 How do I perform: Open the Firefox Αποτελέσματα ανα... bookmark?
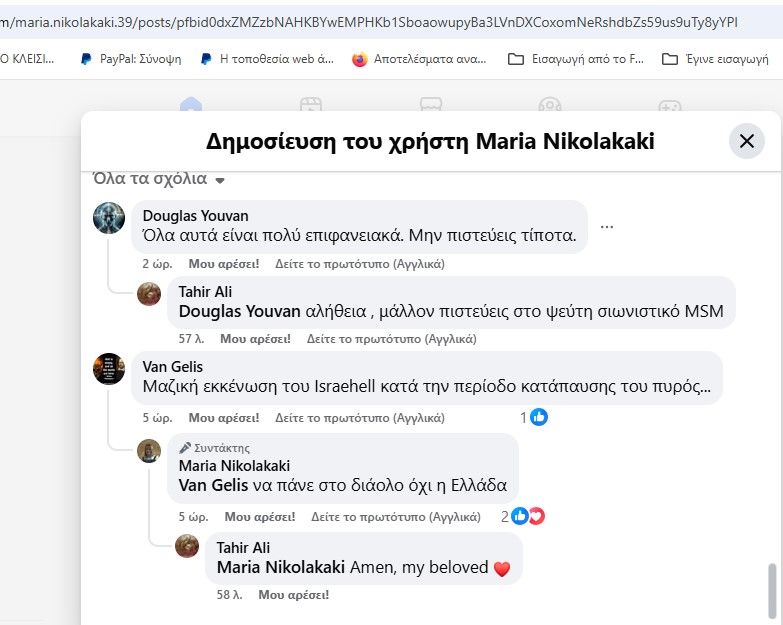[419, 59]
